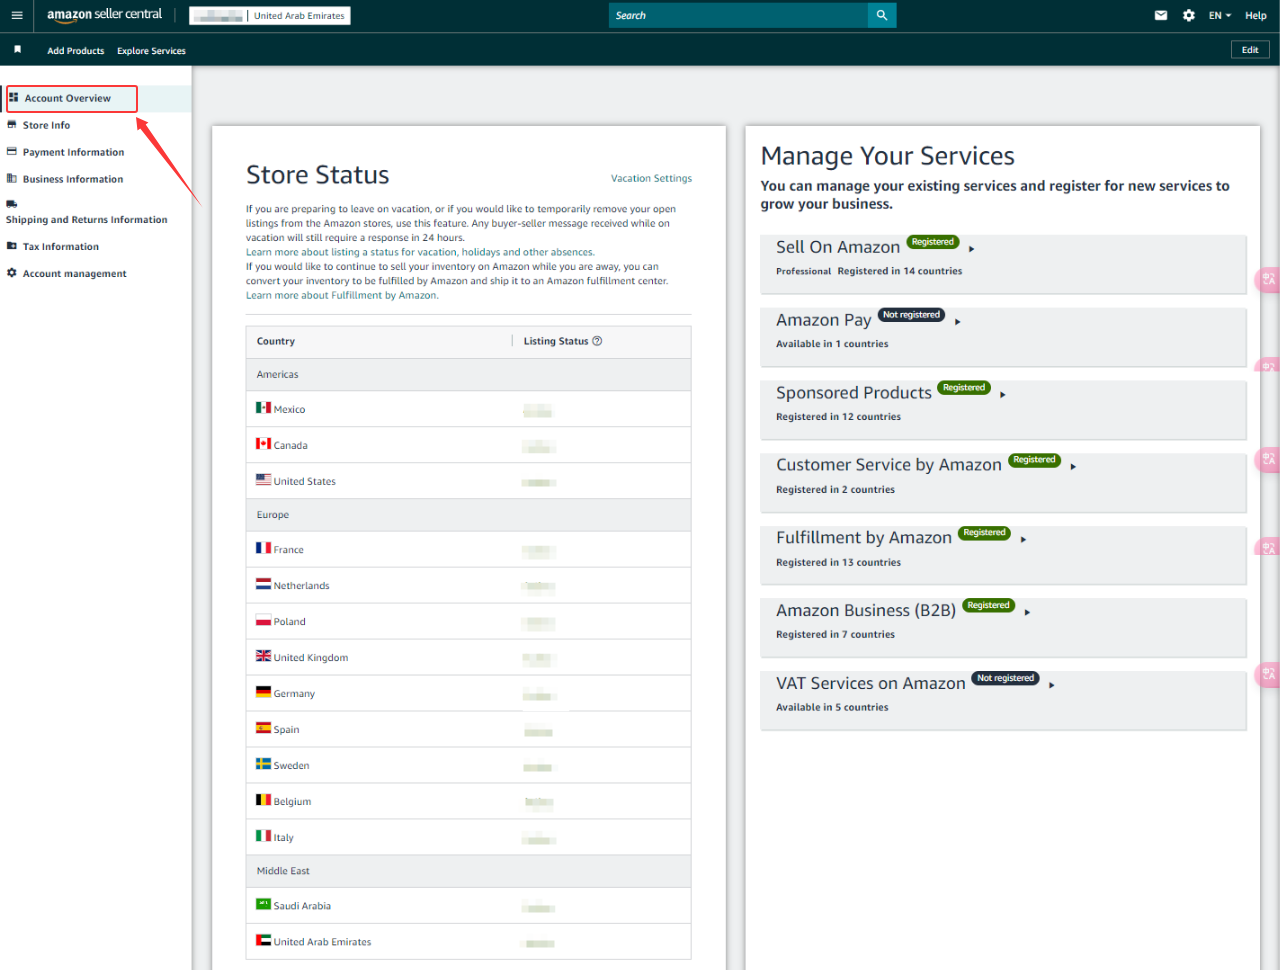Open the settings gear icon

tap(1188, 15)
